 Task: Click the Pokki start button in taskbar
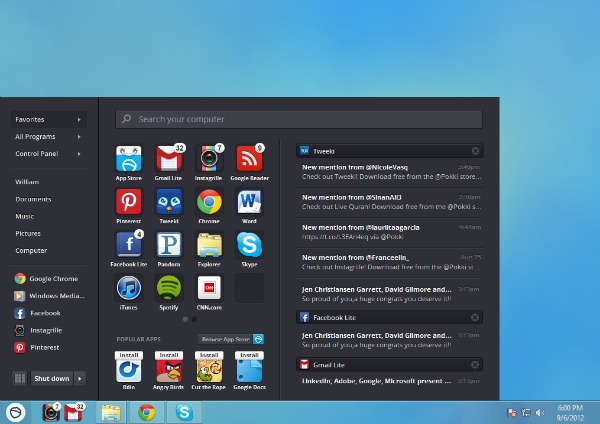click(x=16, y=411)
